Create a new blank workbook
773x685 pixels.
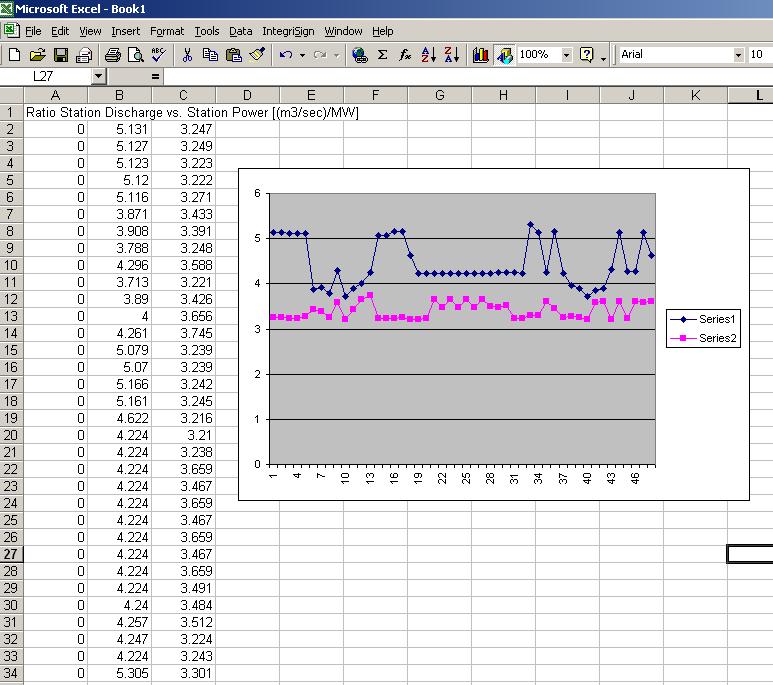[x=14, y=55]
